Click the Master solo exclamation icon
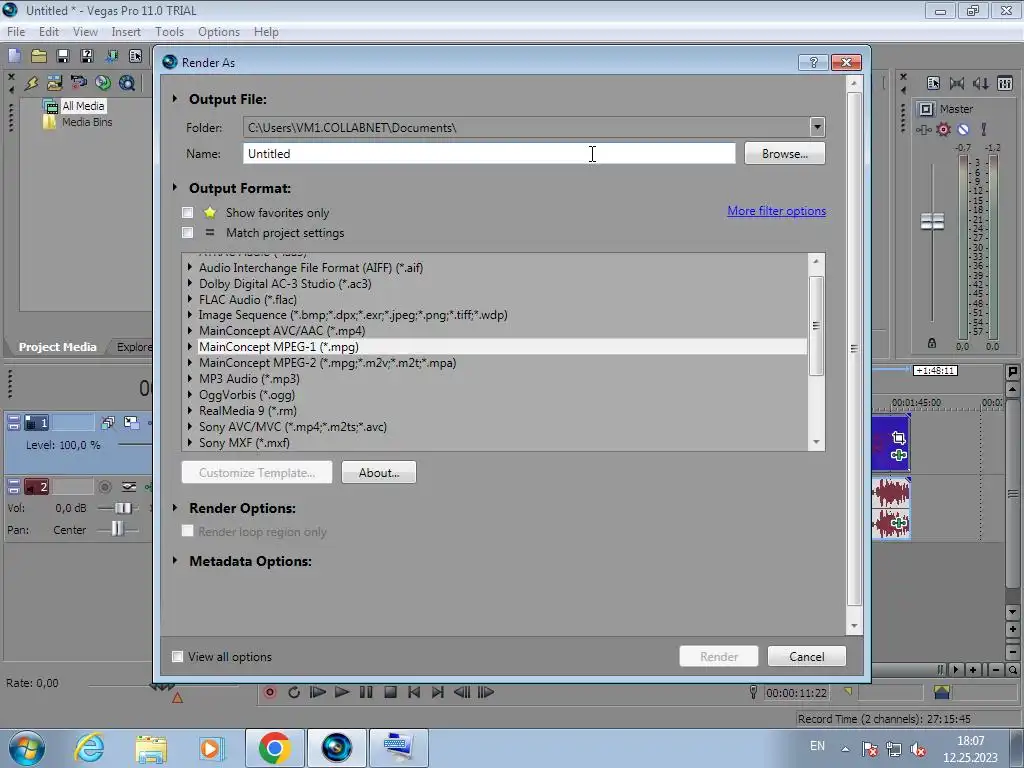This screenshot has width=1024, height=768. (x=984, y=129)
